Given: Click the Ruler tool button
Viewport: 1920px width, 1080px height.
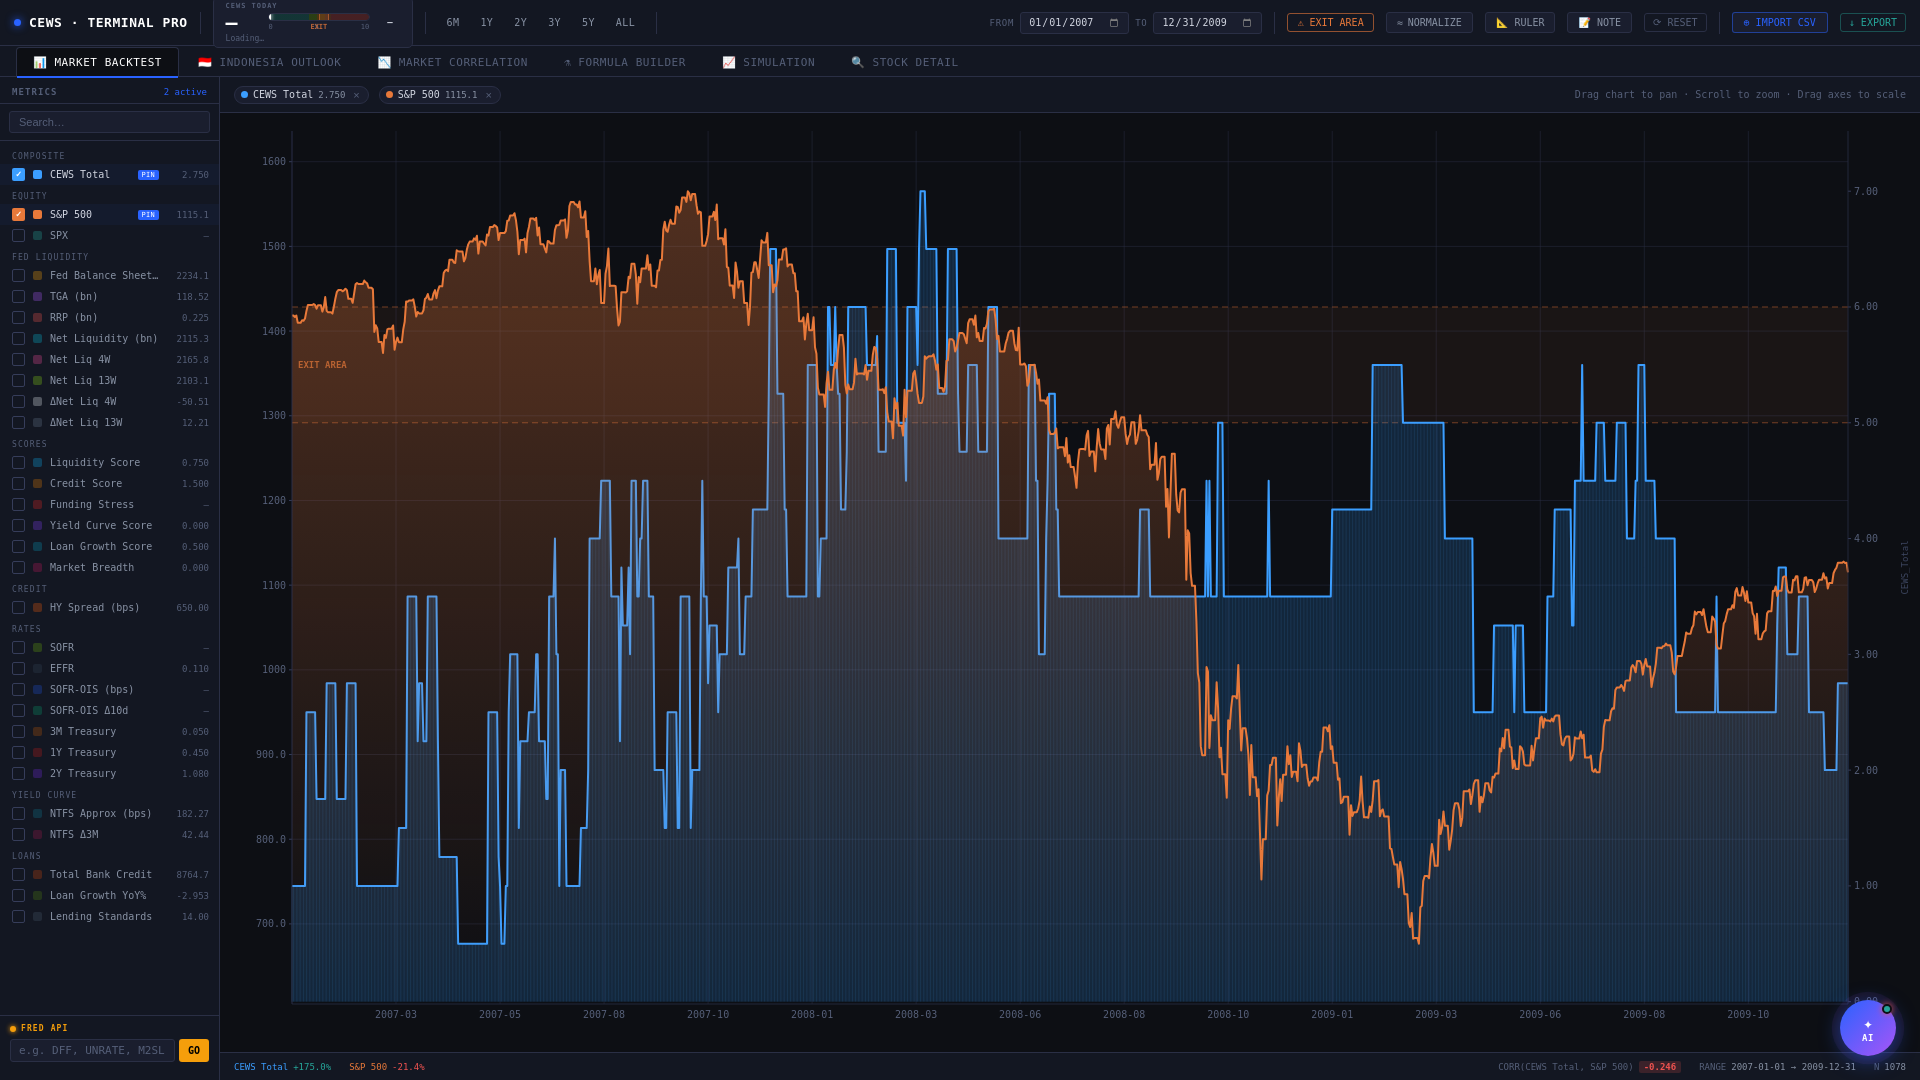Looking at the screenshot, I should [1519, 23].
